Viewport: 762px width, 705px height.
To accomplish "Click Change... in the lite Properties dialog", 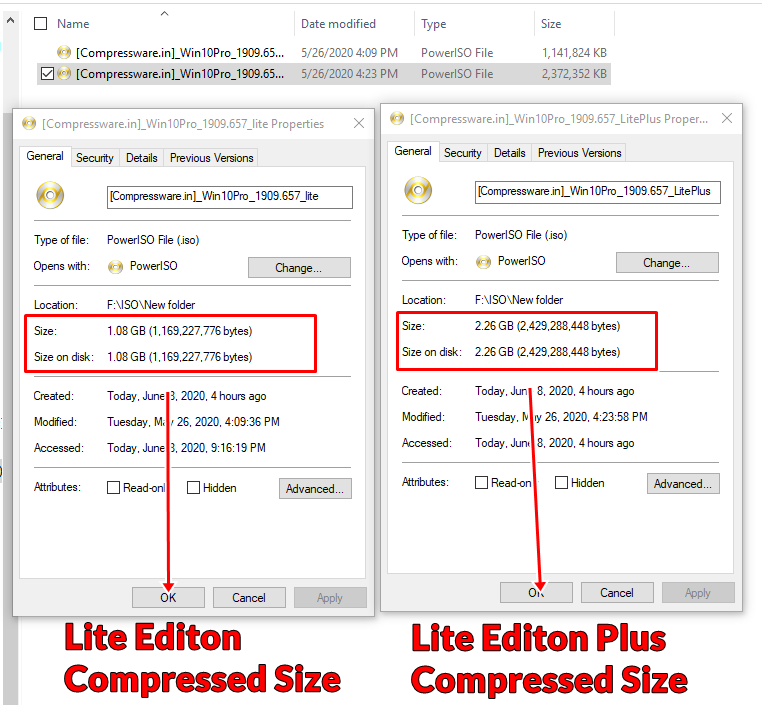I will (x=299, y=268).
